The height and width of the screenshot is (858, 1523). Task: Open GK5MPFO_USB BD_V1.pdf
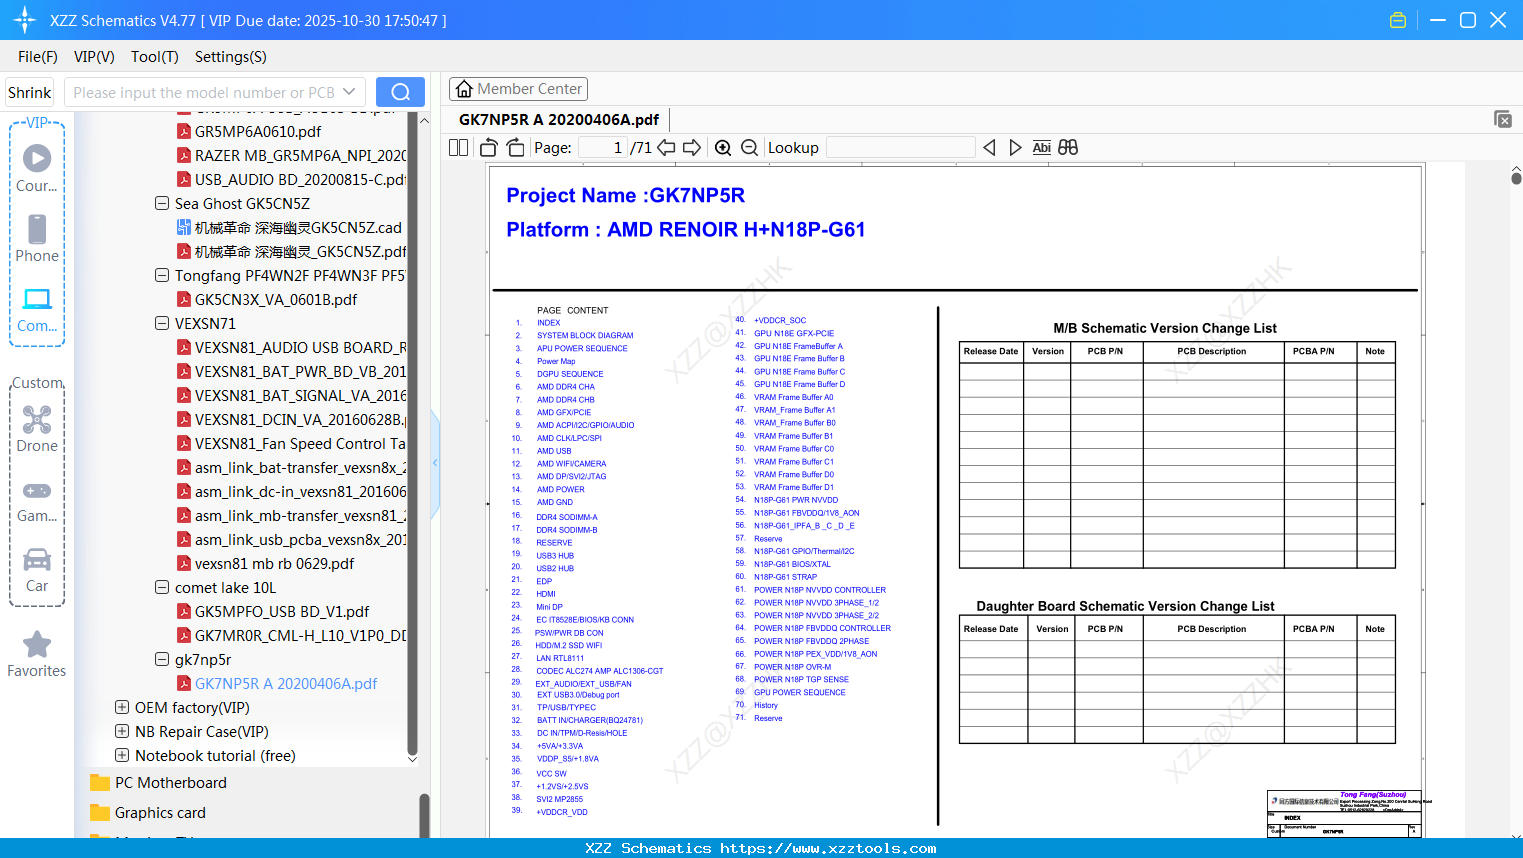(282, 611)
